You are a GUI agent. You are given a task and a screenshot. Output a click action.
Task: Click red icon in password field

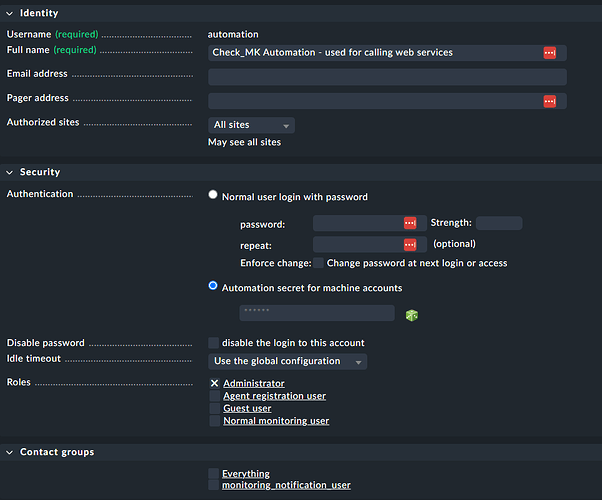410,223
